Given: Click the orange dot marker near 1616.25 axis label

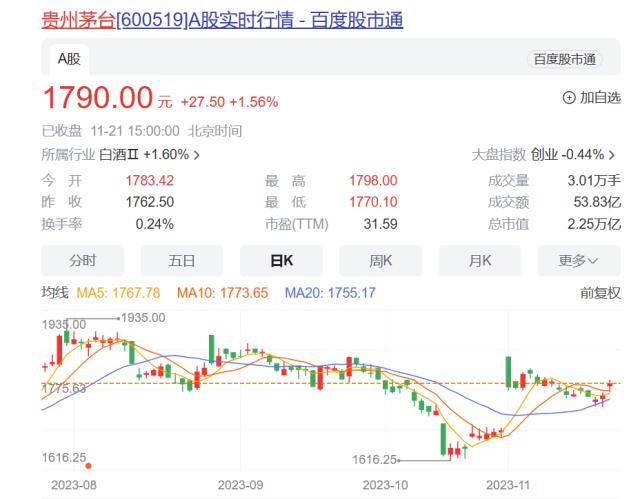Looking at the screenshot, I should tap(88, 466).
